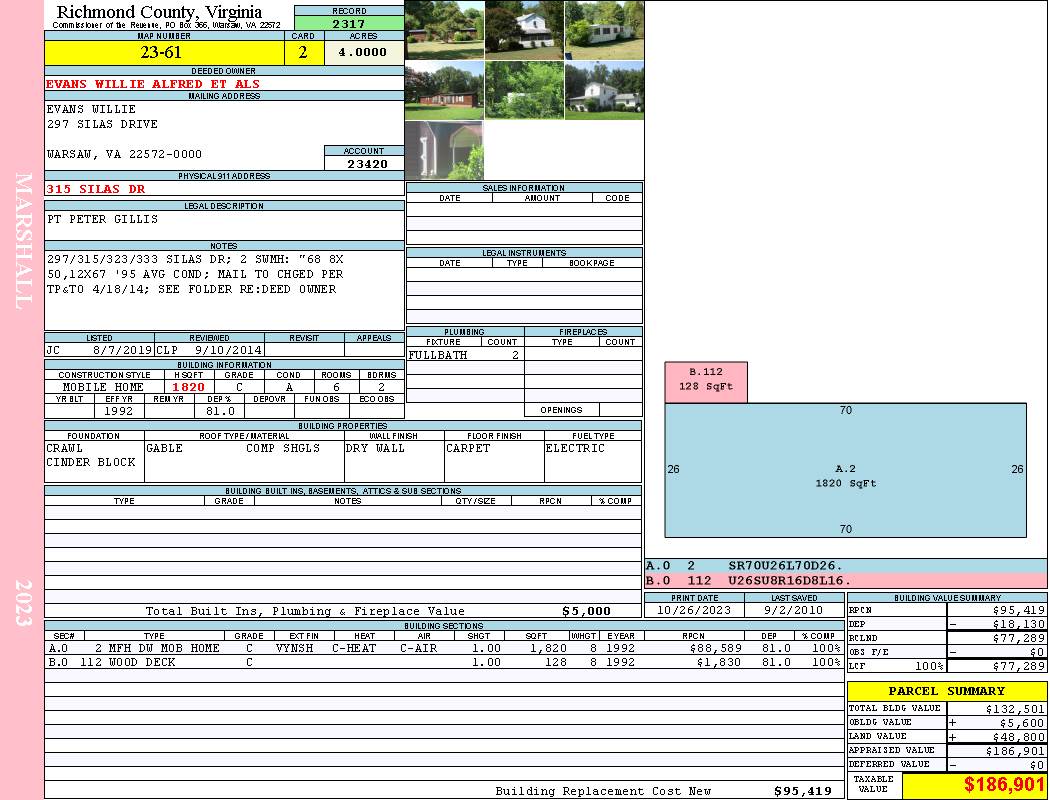This screenshot has width=1050, height=800.
Task: Open the middle-left red brick house photo
Action: (444, 90)
